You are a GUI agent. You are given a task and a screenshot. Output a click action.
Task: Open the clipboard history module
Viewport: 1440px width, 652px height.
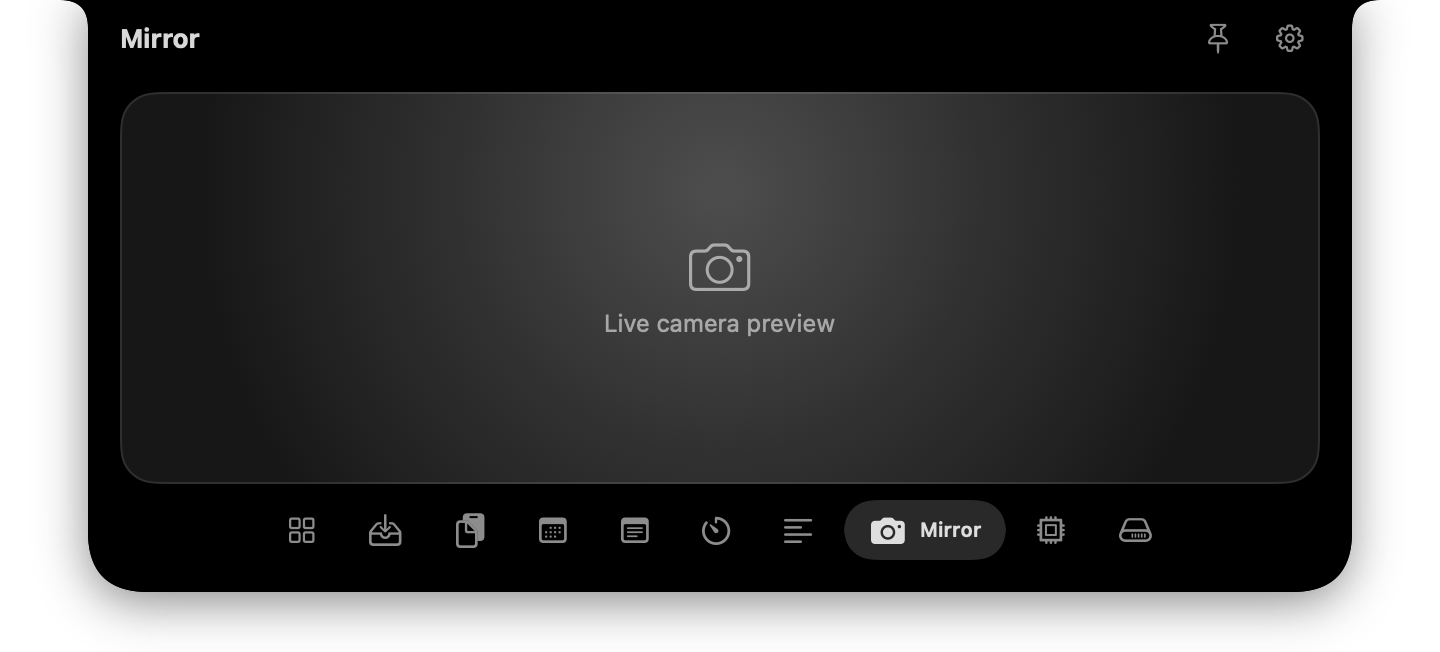pos(469,530)
